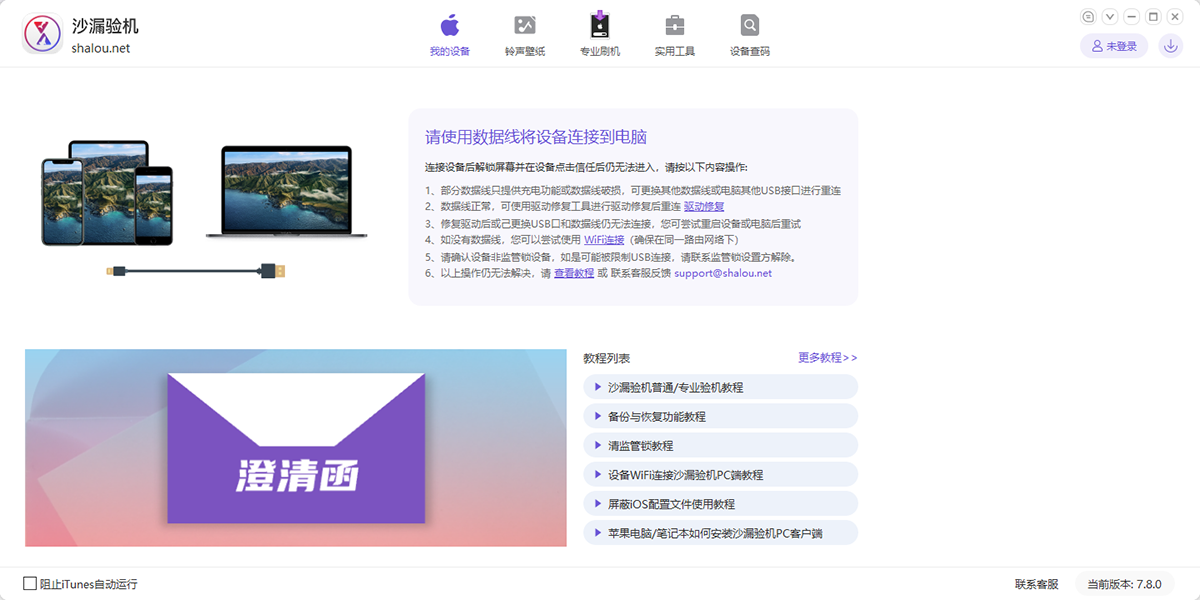Open the 清监管锁教程 entry
1200x600 pixels.
point(720,445)
